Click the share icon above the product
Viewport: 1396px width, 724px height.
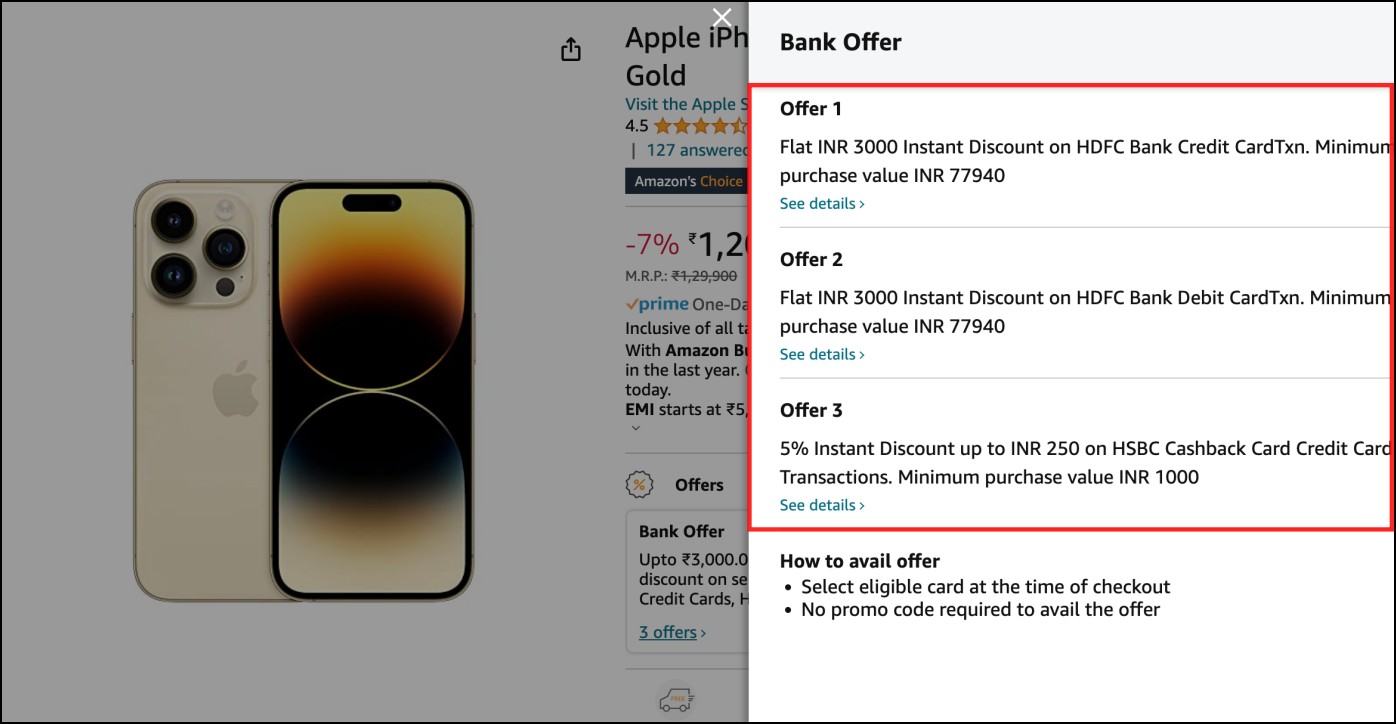(x=571, y=49)
